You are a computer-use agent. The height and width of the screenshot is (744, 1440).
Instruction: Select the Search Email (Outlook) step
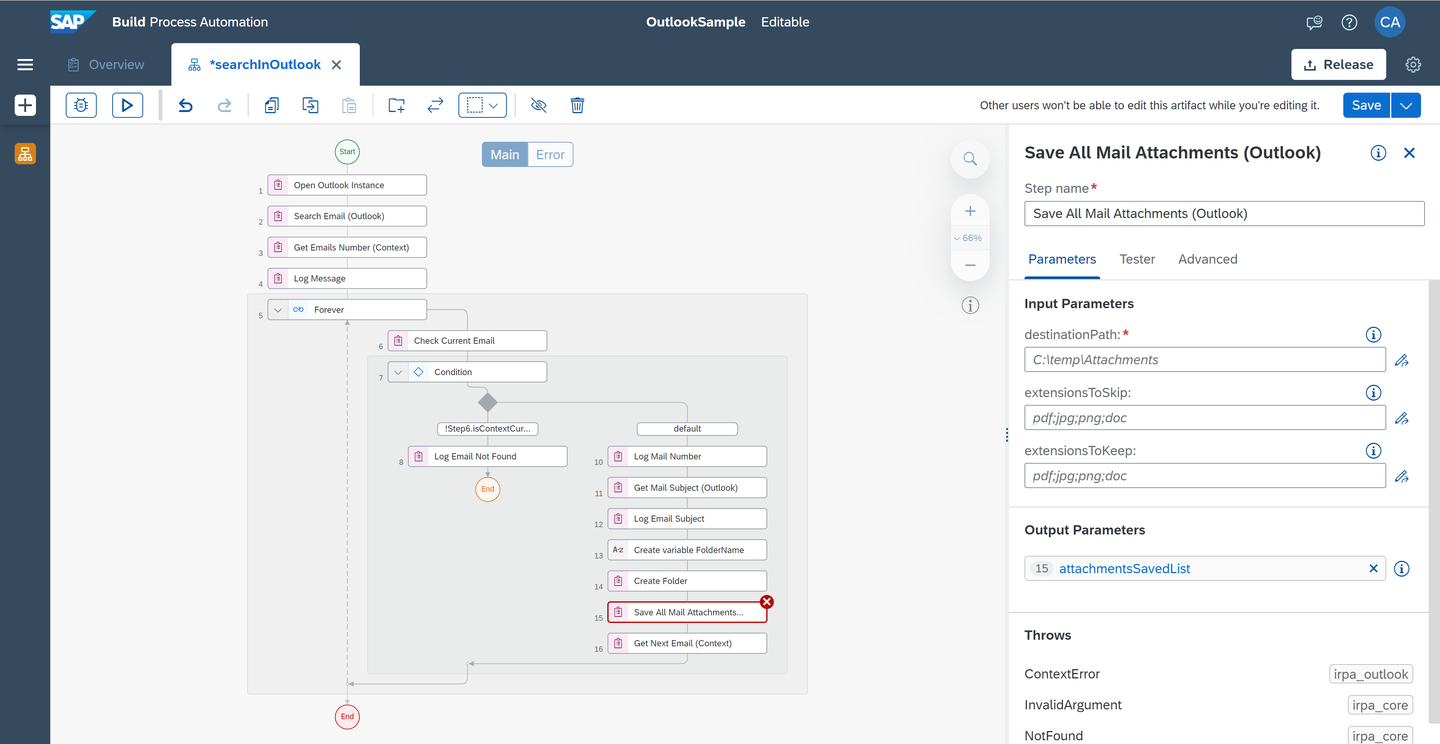pyautogui.click(x=347, y=216)
